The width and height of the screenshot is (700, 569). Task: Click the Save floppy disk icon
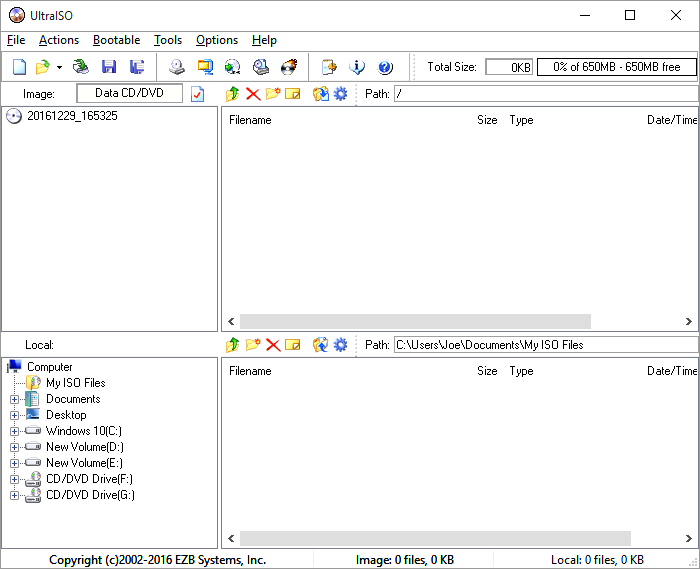109,67
